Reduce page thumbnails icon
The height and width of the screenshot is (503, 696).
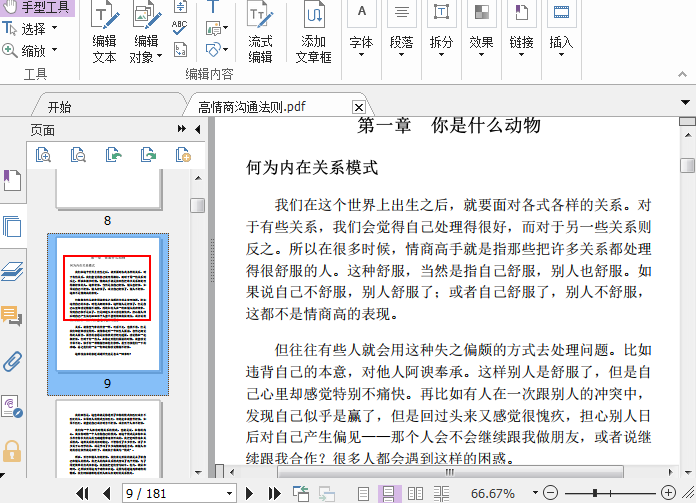[78, 155]
